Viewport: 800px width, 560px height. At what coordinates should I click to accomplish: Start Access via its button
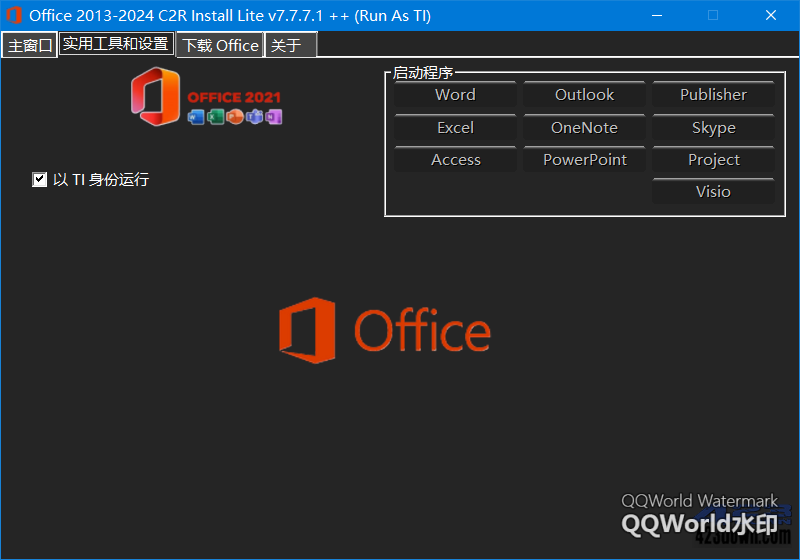click(x=455, y=160)
